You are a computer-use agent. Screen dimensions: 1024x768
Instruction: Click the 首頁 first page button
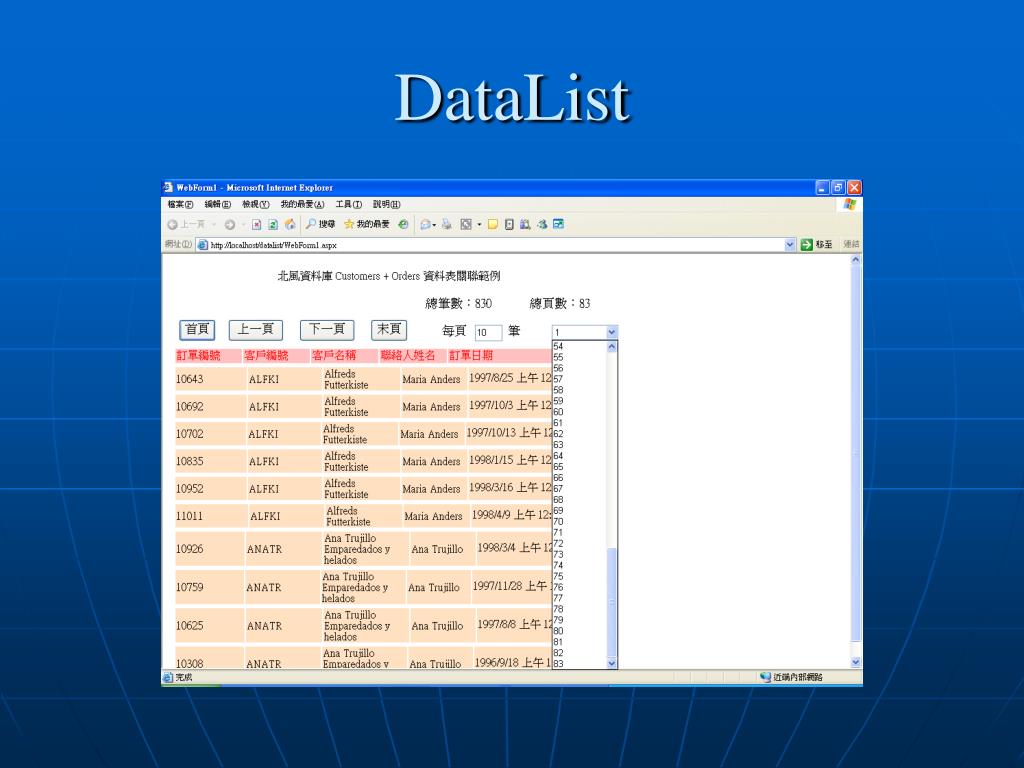(x=197, y=330)
